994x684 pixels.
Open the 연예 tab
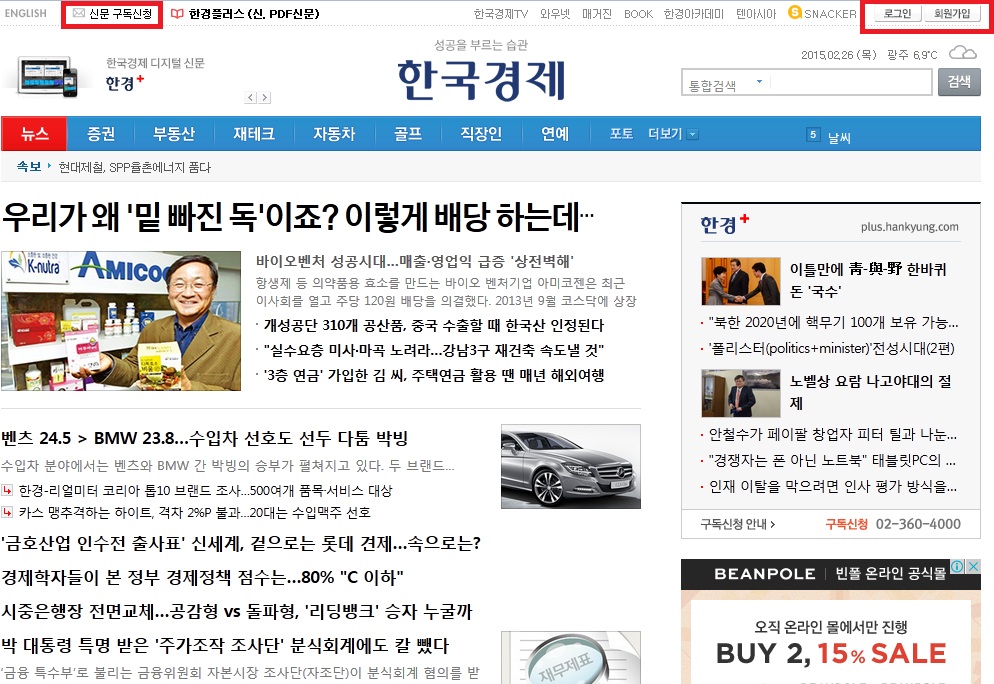pos(555,134)
